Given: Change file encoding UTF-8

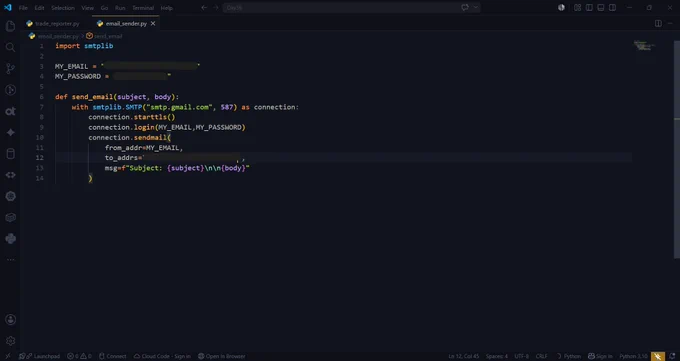Looking at the screenshot, I should click(x=522, y=356).
